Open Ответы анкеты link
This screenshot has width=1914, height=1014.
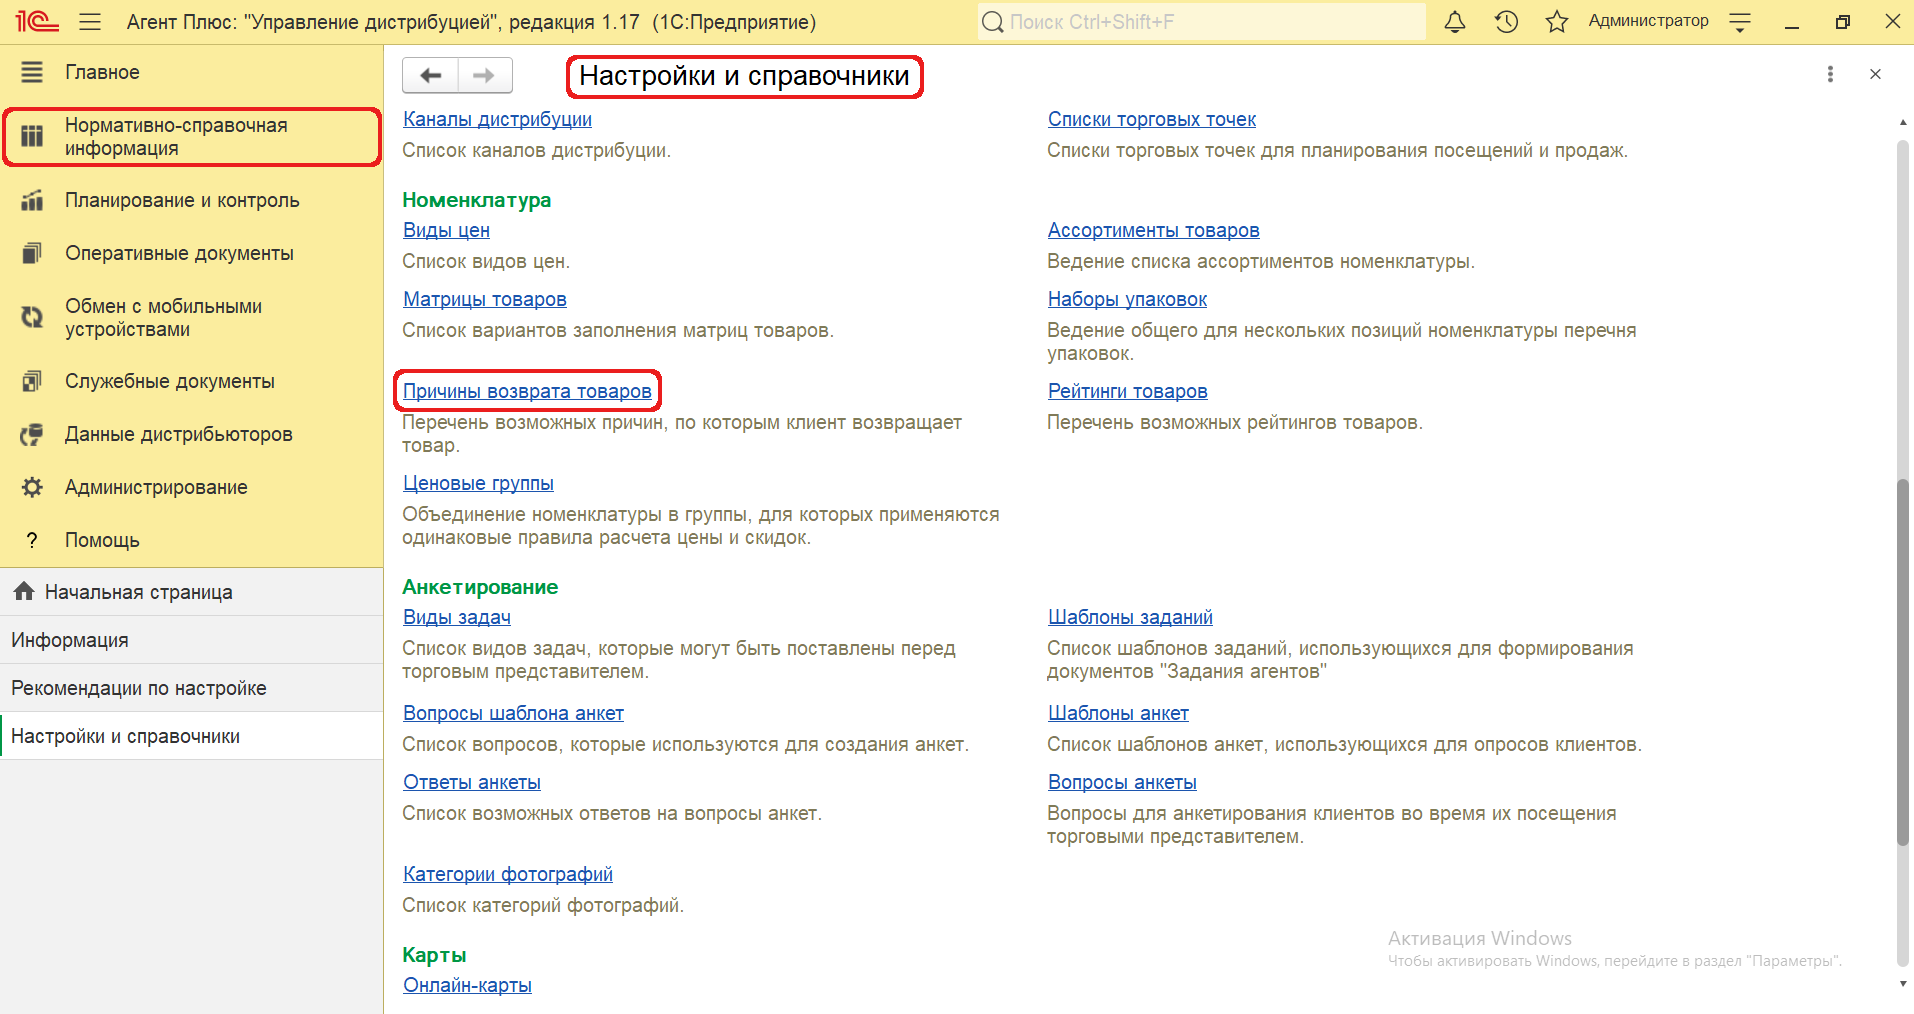[471, 782]
